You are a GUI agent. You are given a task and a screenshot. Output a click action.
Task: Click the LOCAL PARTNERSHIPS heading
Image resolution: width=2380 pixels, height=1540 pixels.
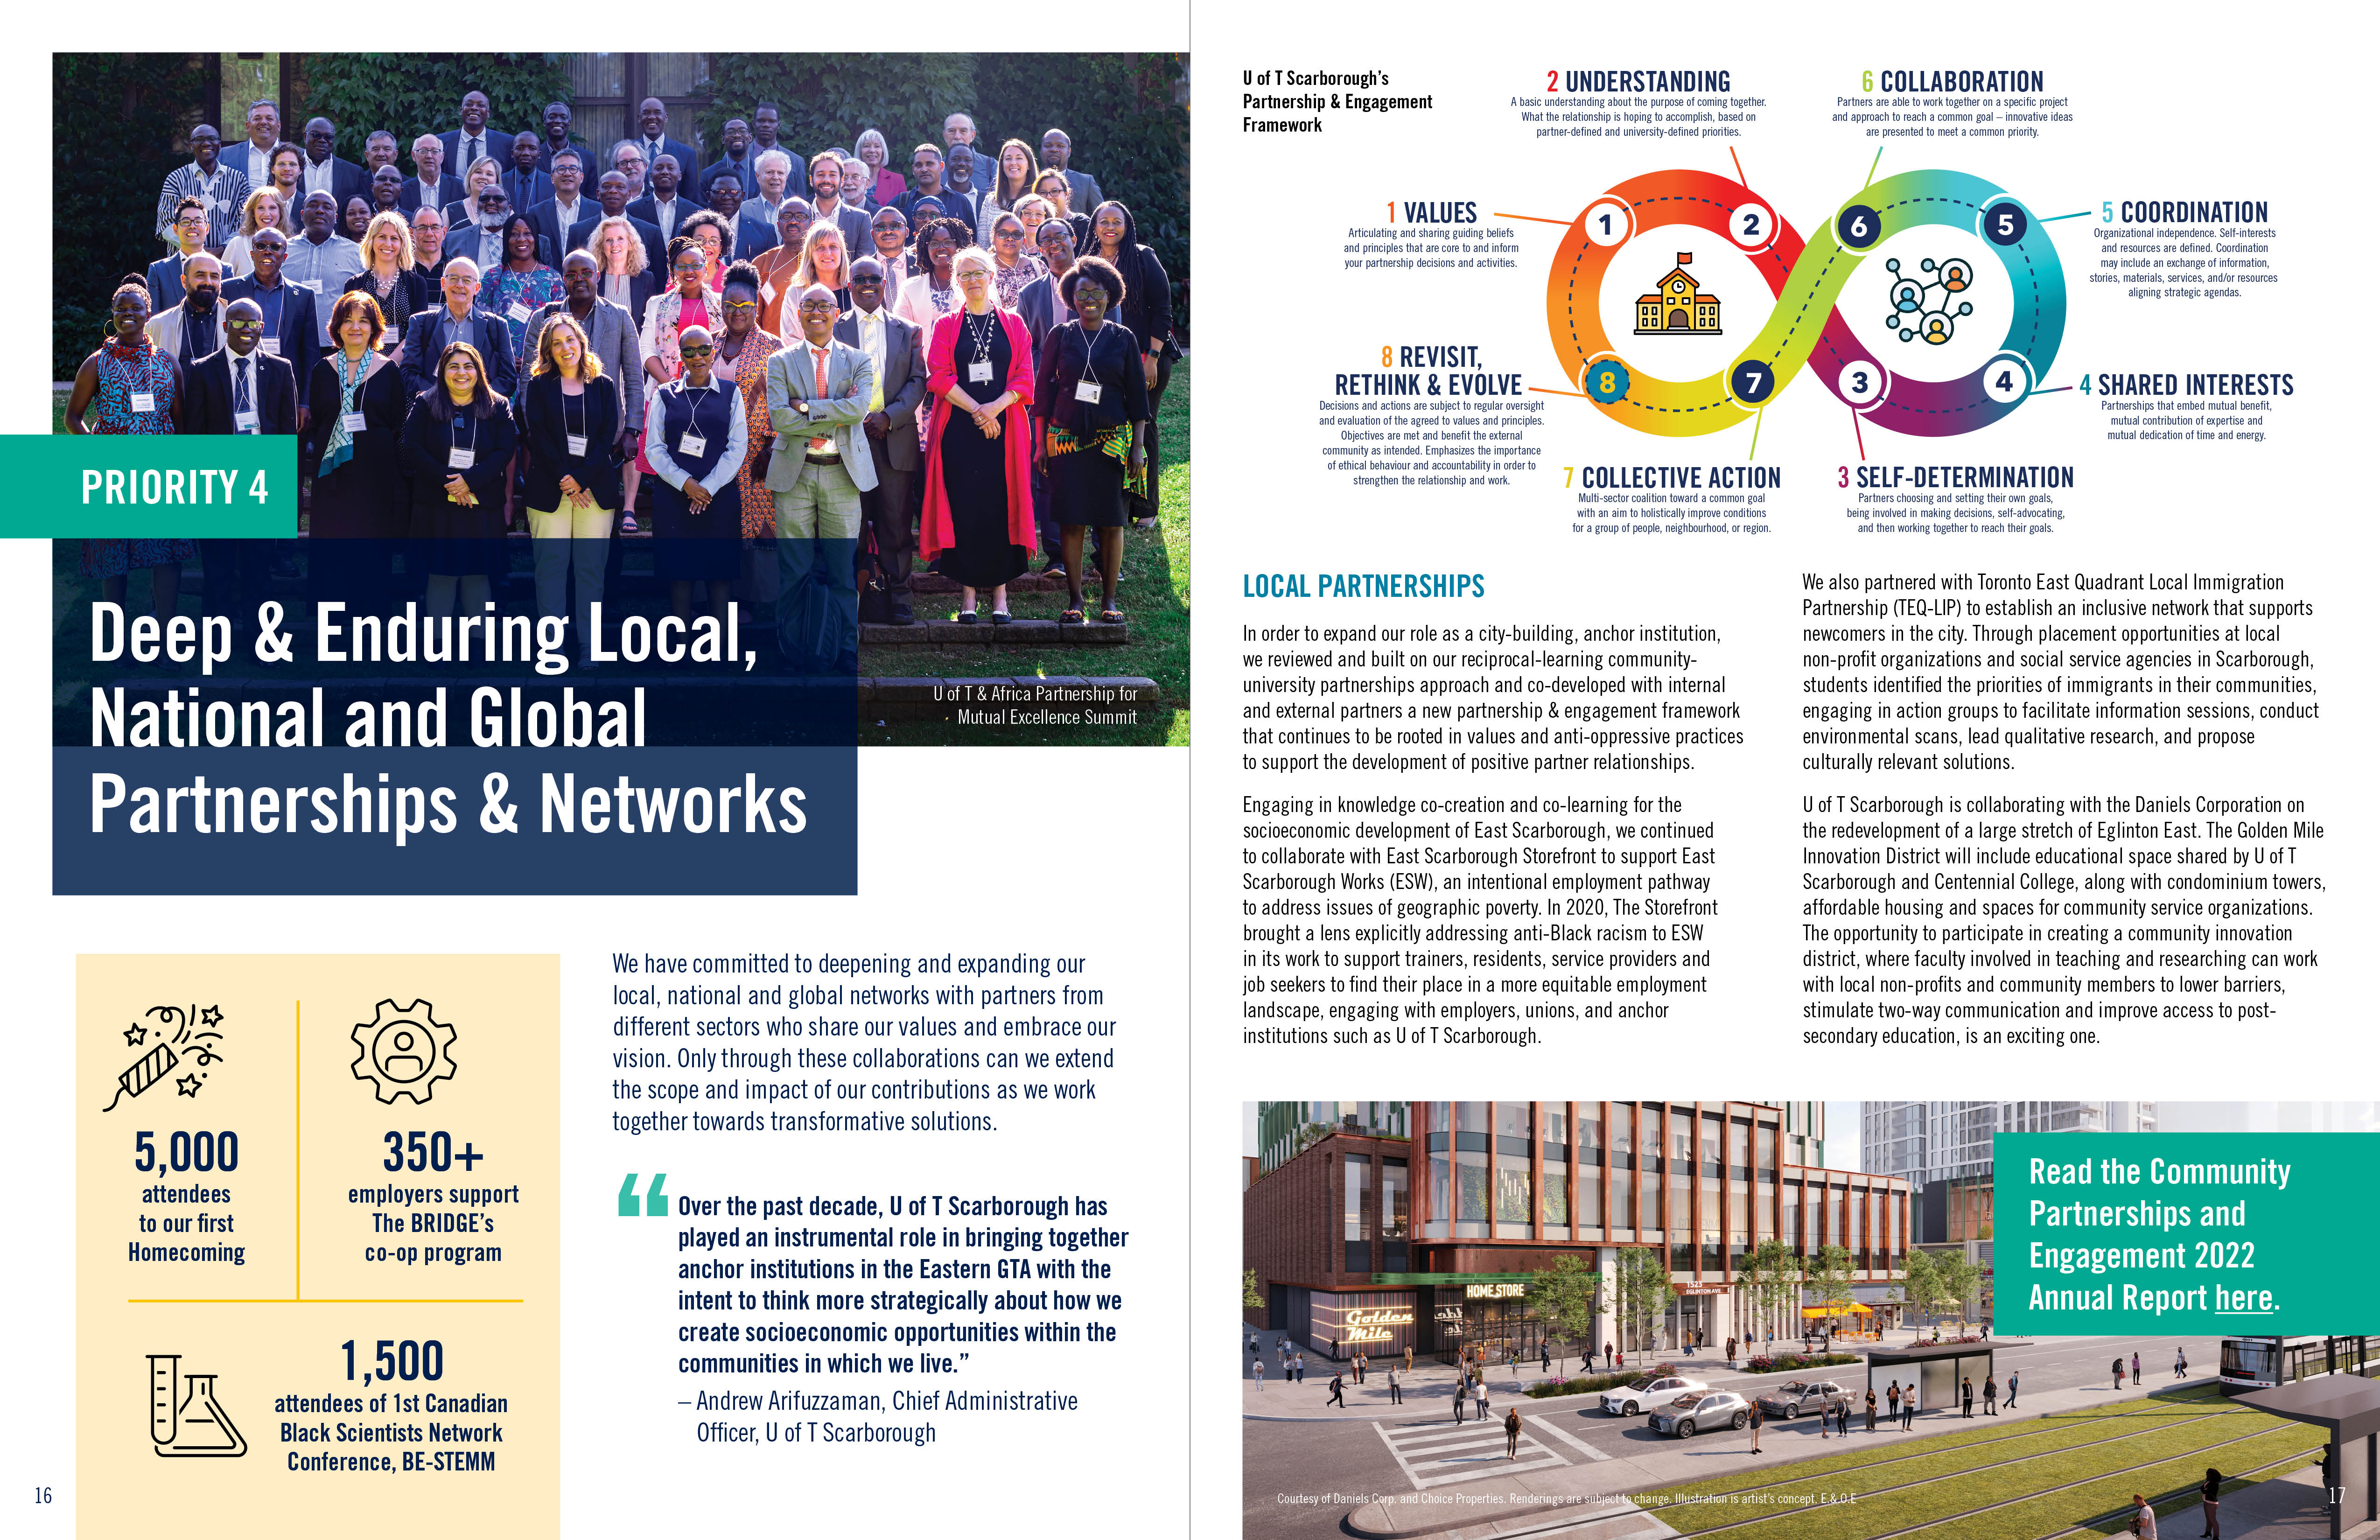[1363, 586]
